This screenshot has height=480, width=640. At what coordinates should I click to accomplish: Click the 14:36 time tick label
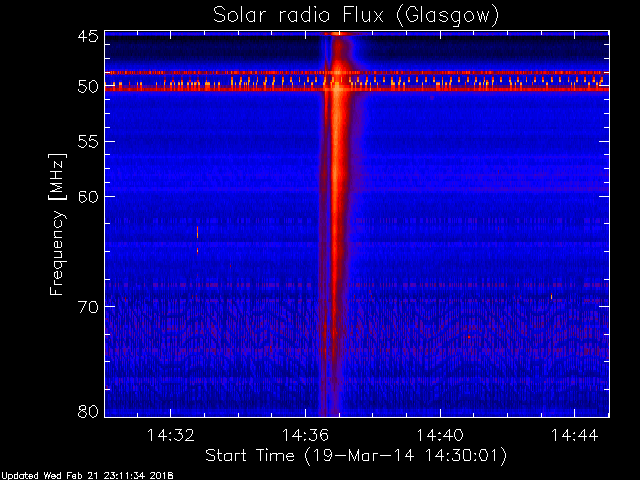(305, 435)
